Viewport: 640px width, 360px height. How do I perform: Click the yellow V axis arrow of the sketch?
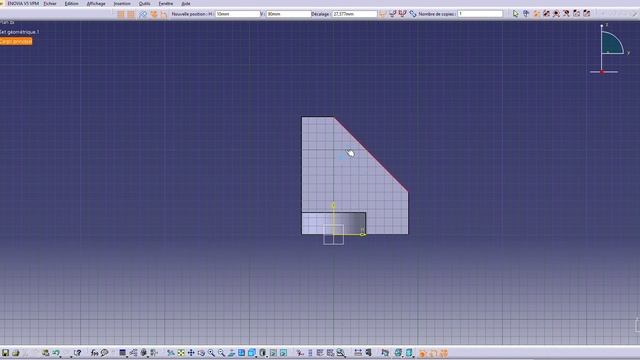coord(333,205)
